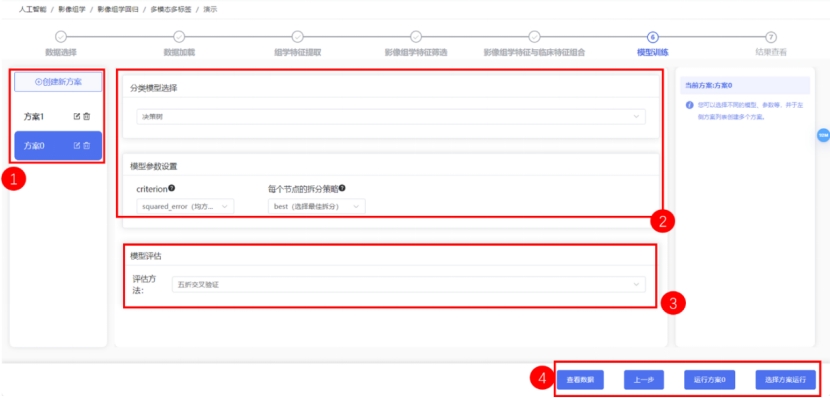Select the highlighted 方案0 plan
The height and width of the screenshot is (398, 830).
(x=58, y=146)
